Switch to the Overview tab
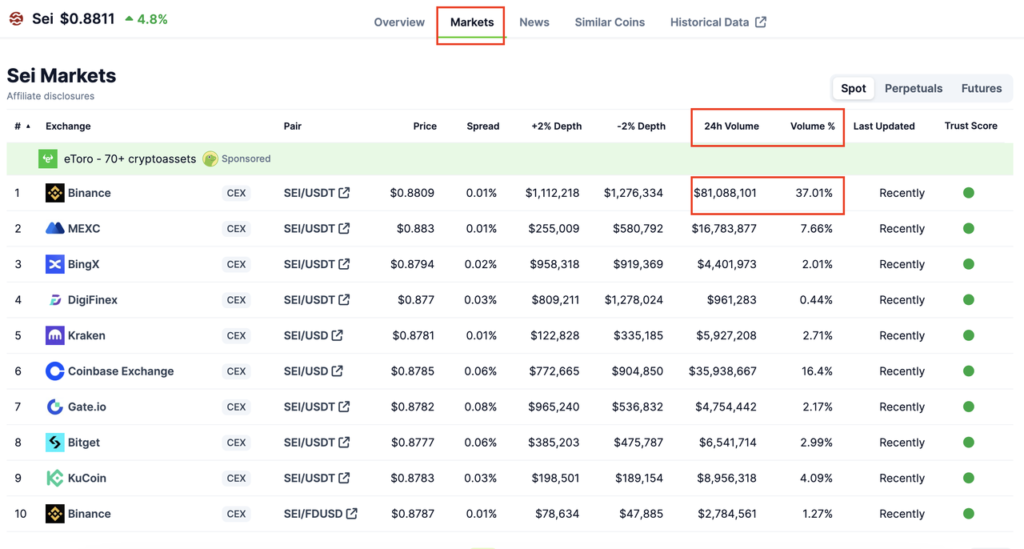The height and width of the screenshot is (549, 1024). coord(399,22)
